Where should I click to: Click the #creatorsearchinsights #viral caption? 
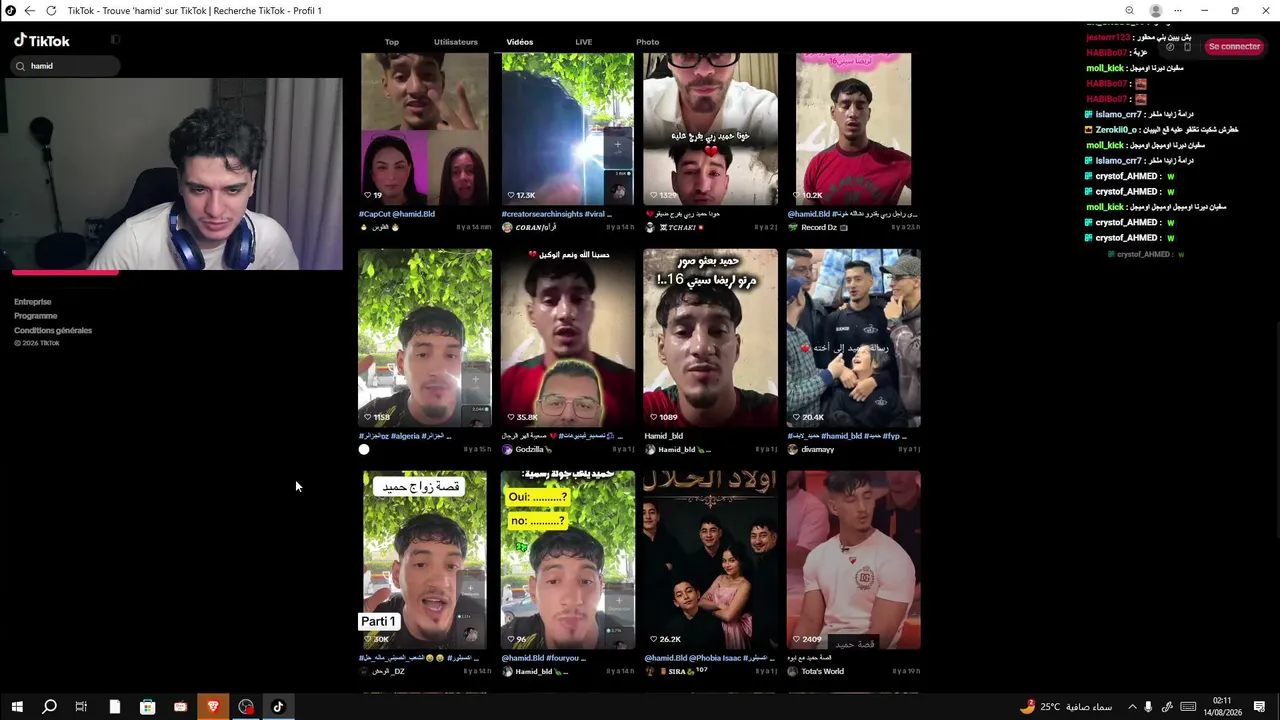pyautogui.click(x=556, y=214)
